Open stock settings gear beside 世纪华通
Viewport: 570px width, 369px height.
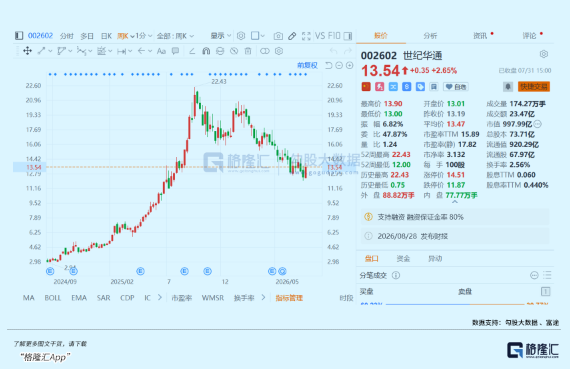[x=544, y=54]
